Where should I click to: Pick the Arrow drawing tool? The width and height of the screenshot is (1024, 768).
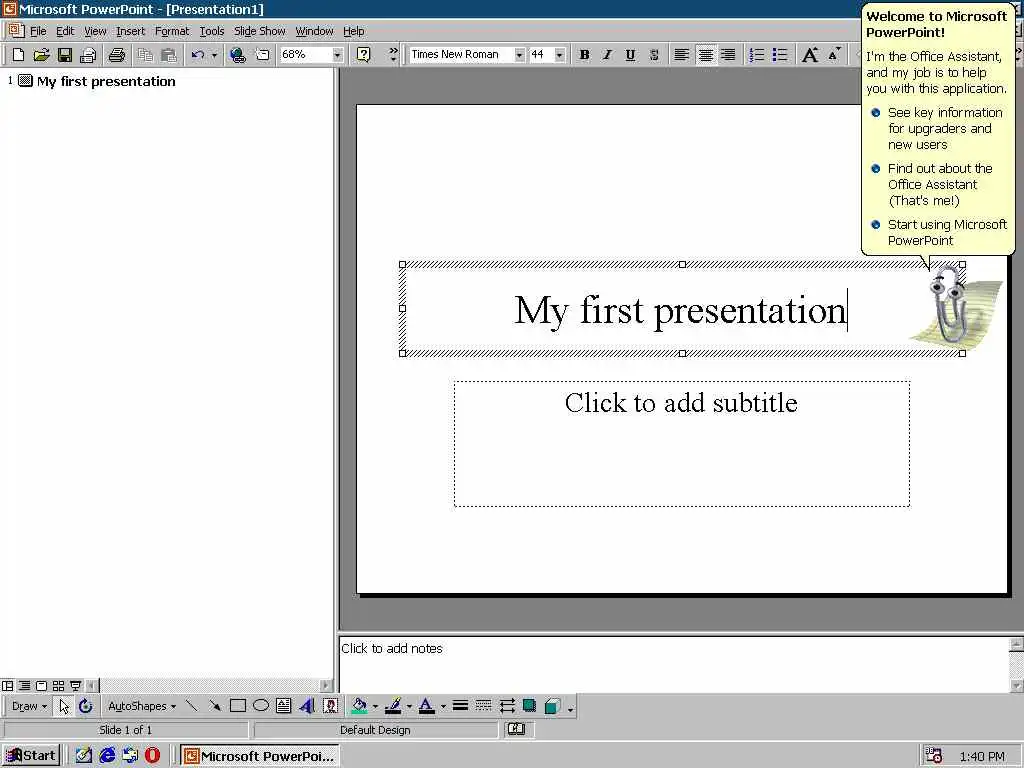click(214, 706)
